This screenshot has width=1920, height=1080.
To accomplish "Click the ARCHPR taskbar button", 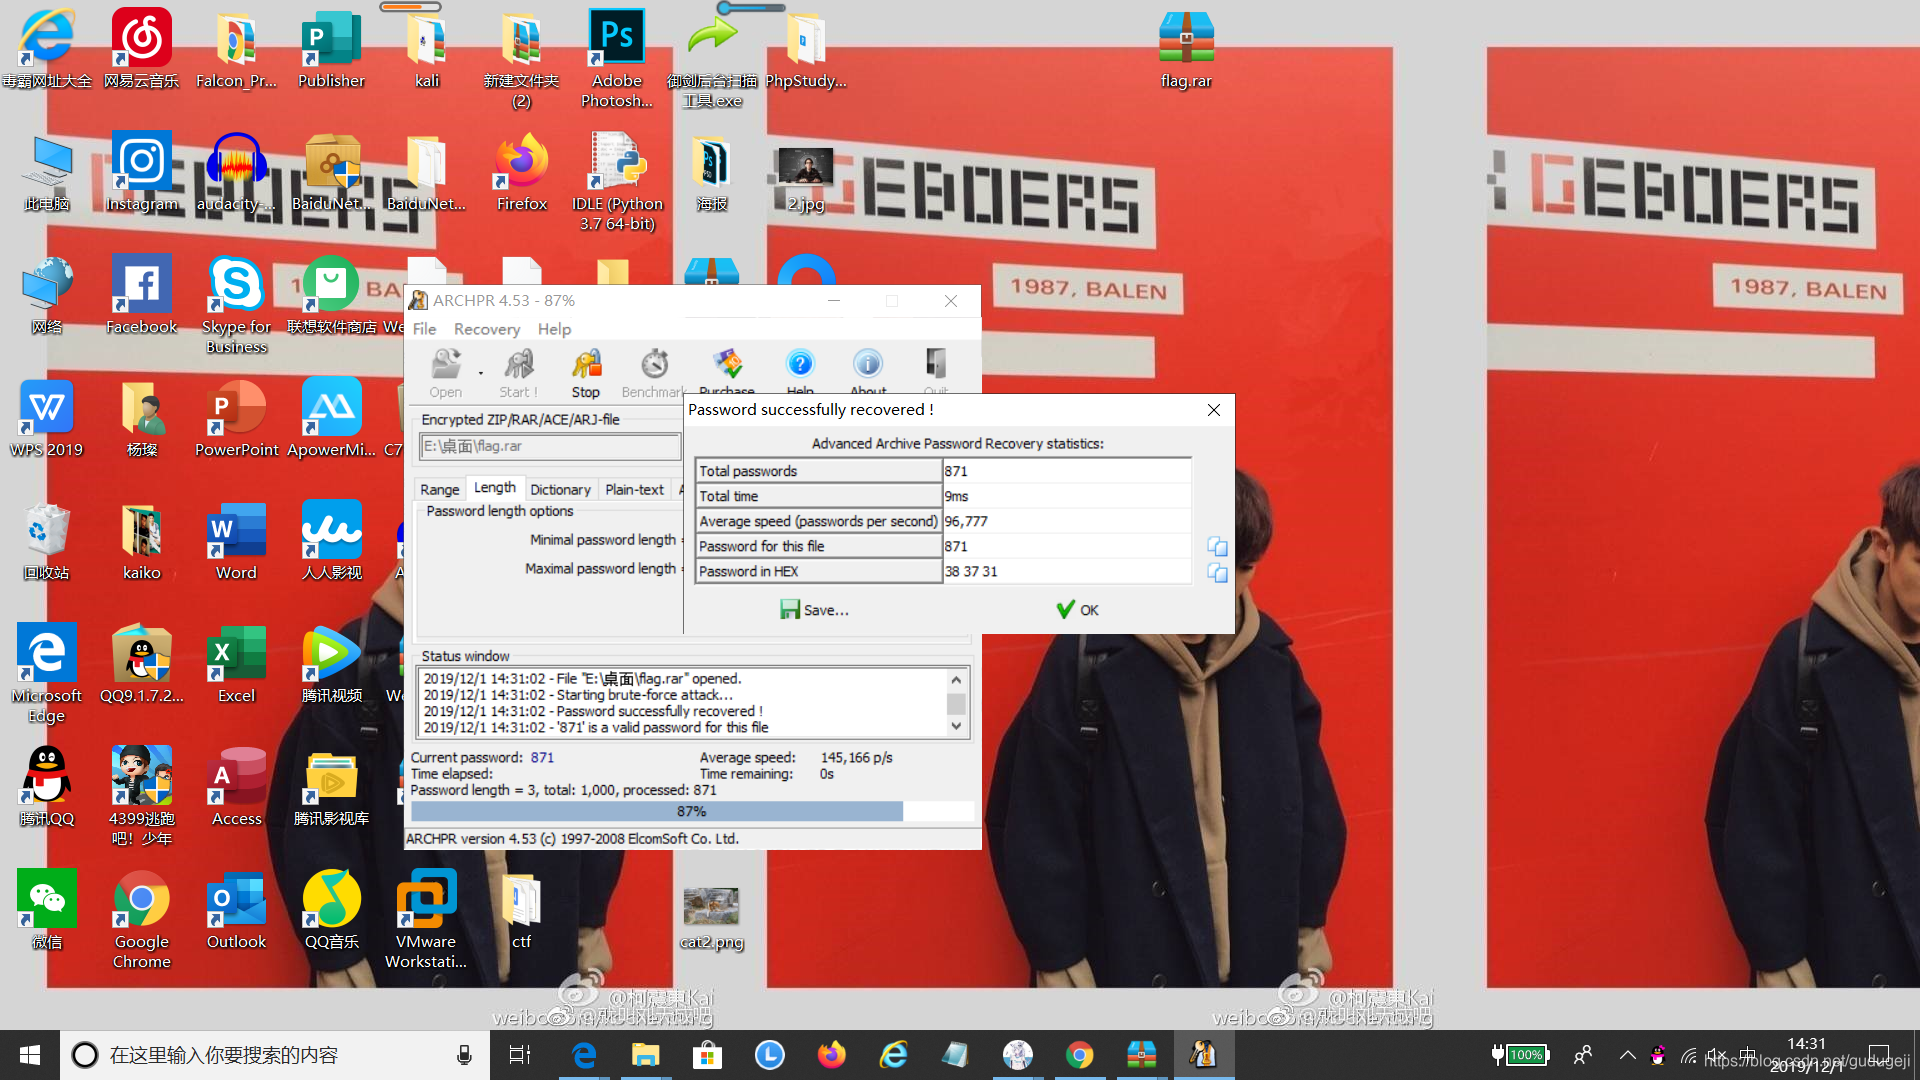I will [1203, 1055].
